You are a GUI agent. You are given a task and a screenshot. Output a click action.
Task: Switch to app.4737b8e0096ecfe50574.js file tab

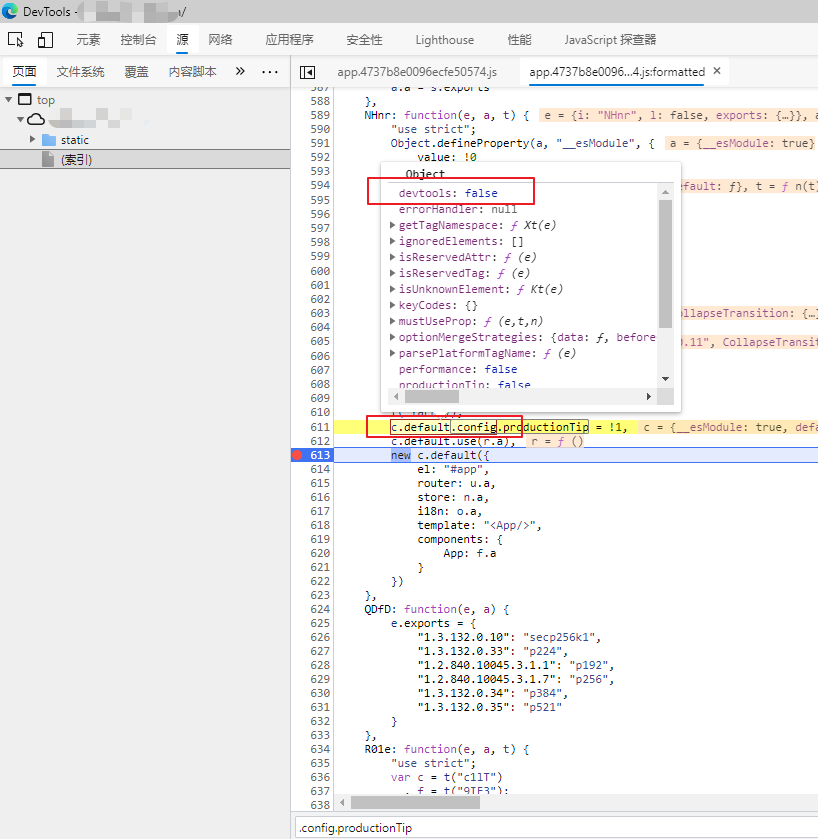(417, 72)
